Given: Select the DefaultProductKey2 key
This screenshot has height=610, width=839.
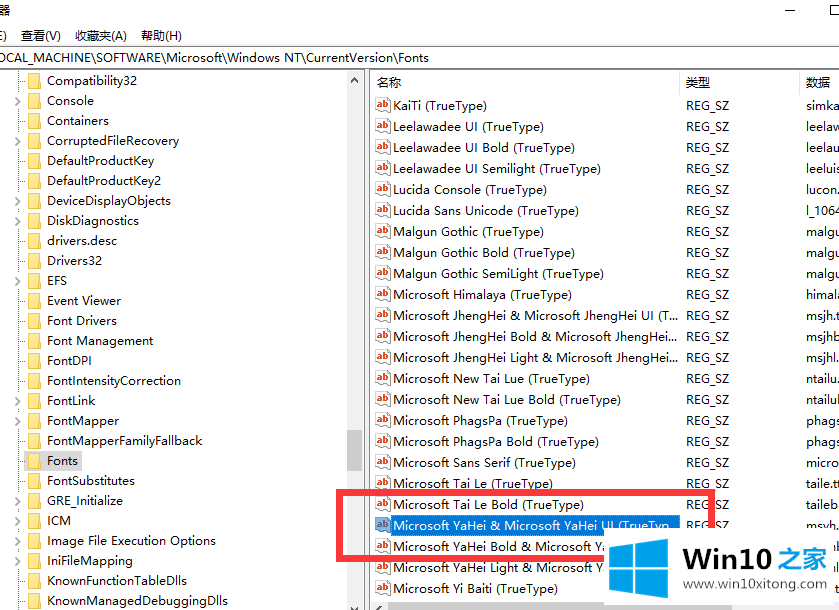Looking at the screenshot, I should [x=104, y=181].
